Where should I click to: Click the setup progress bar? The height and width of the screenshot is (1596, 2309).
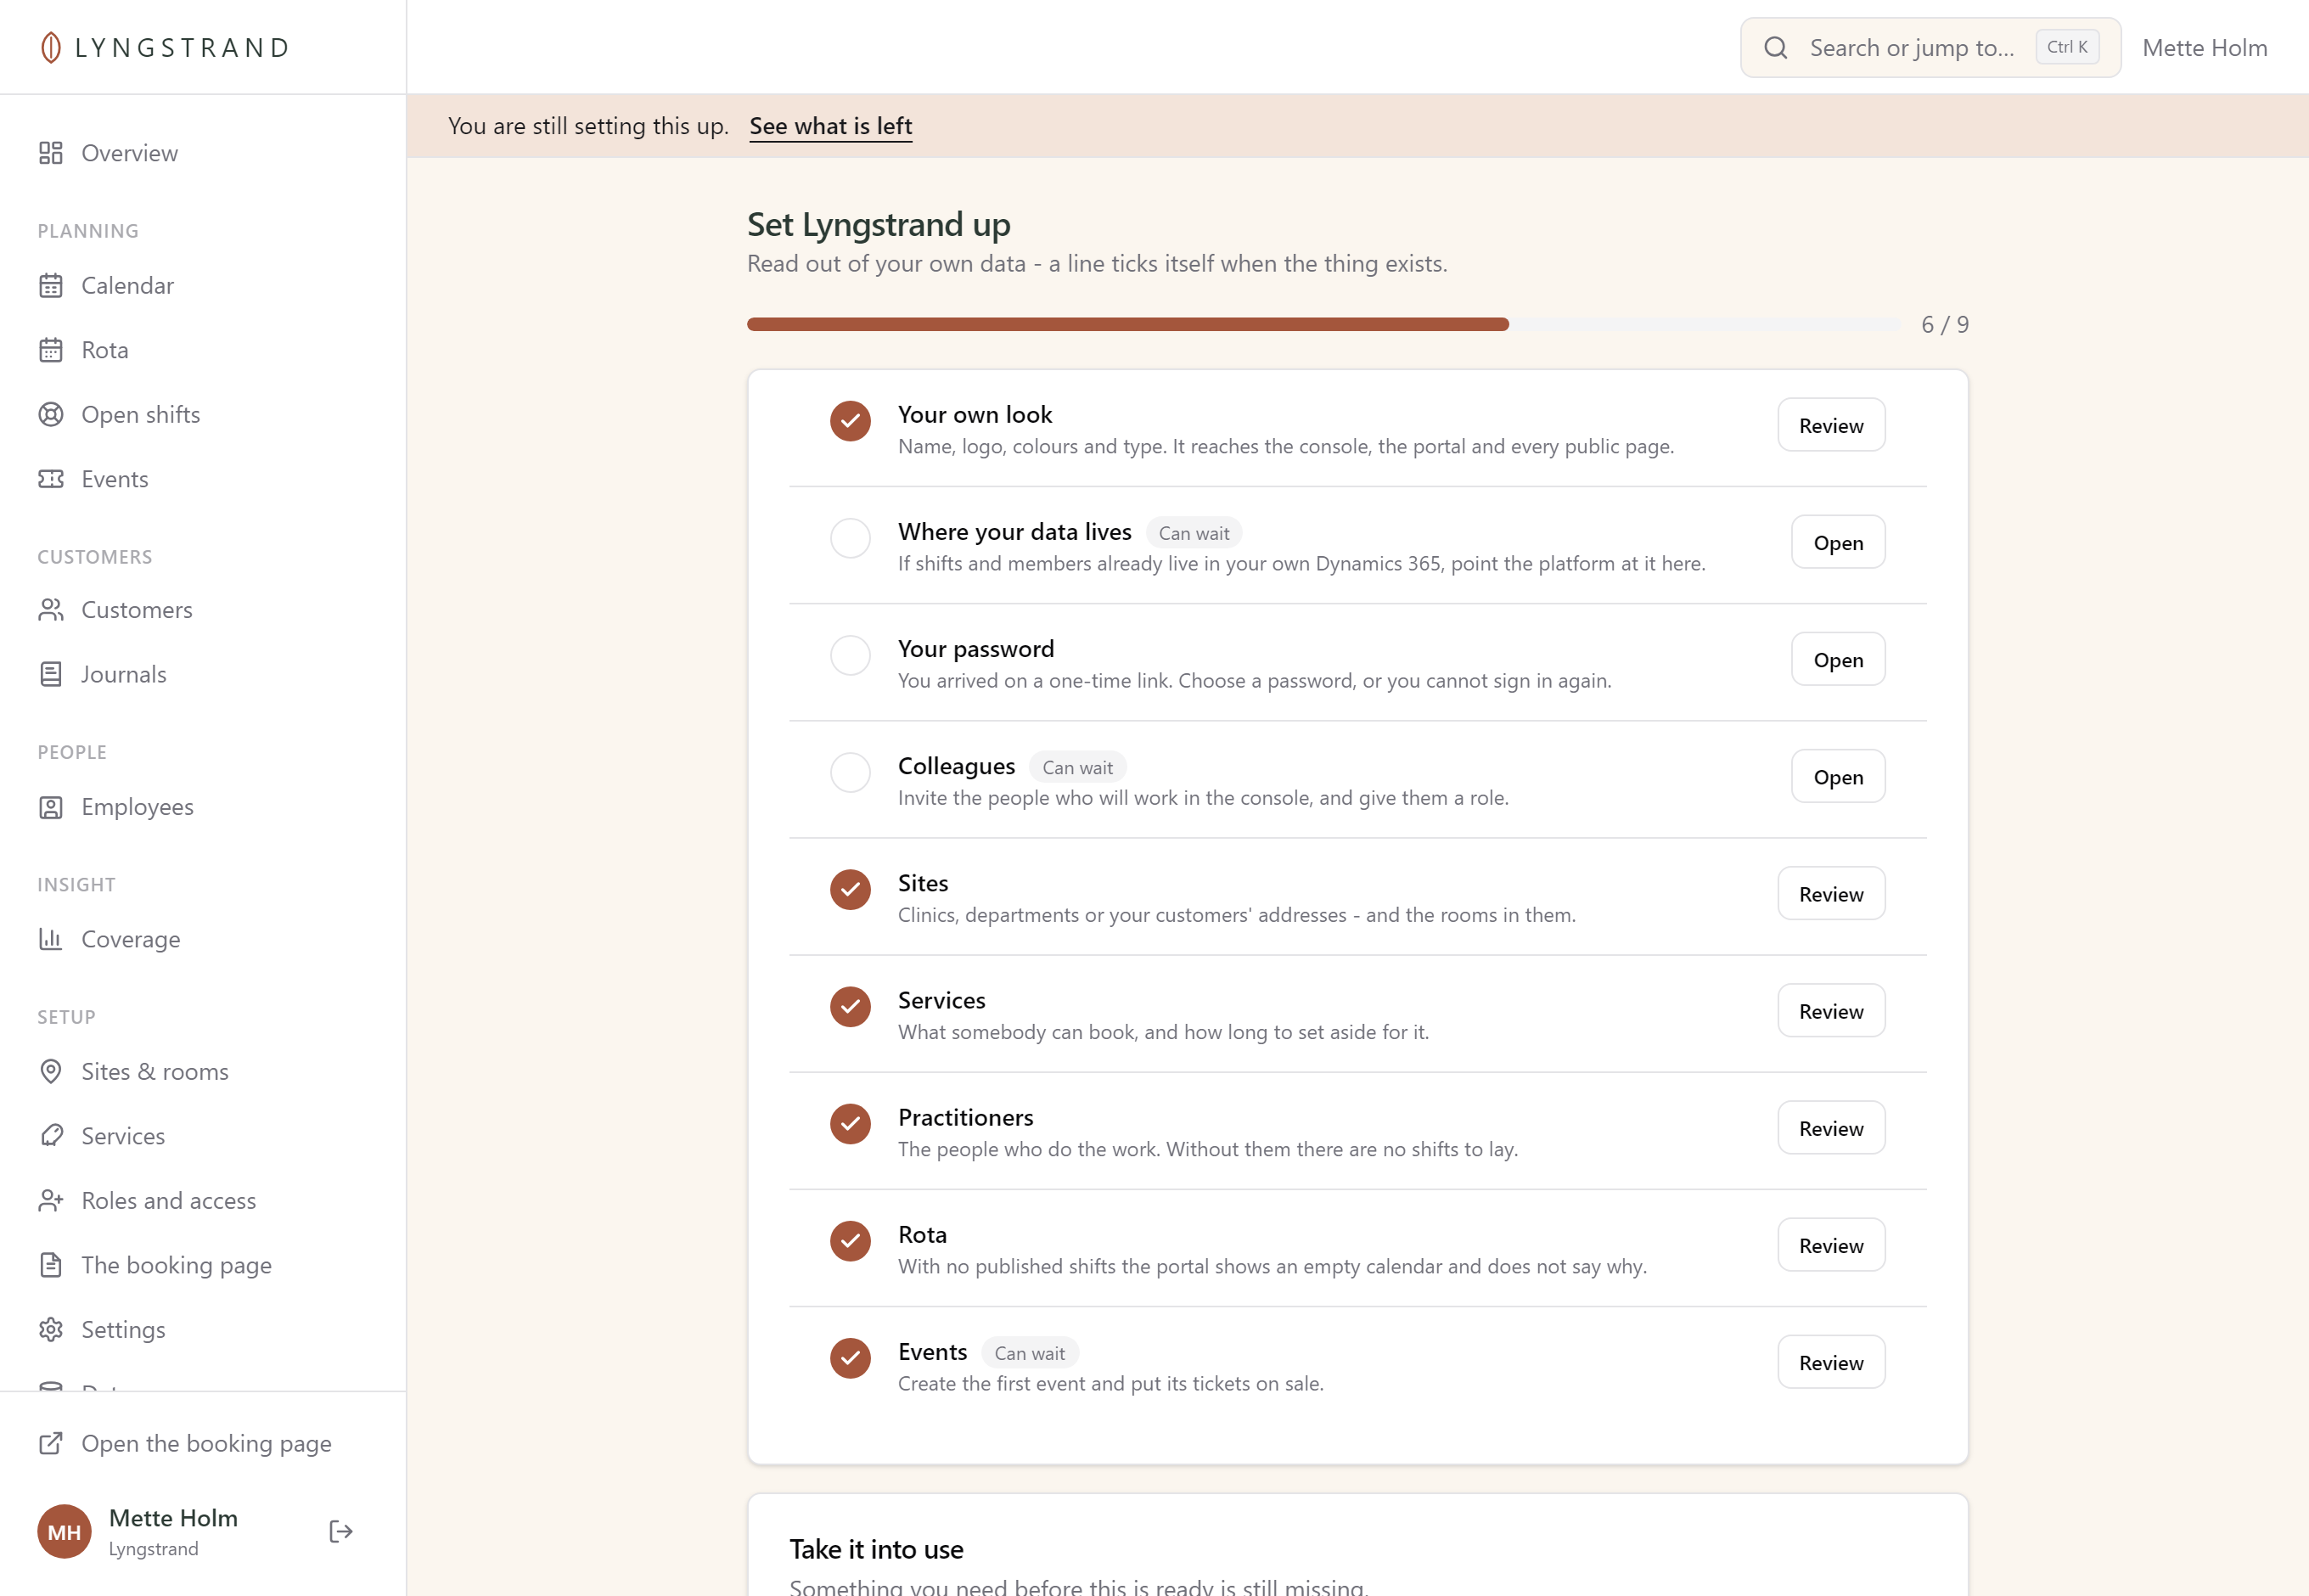pos(1324,325)
